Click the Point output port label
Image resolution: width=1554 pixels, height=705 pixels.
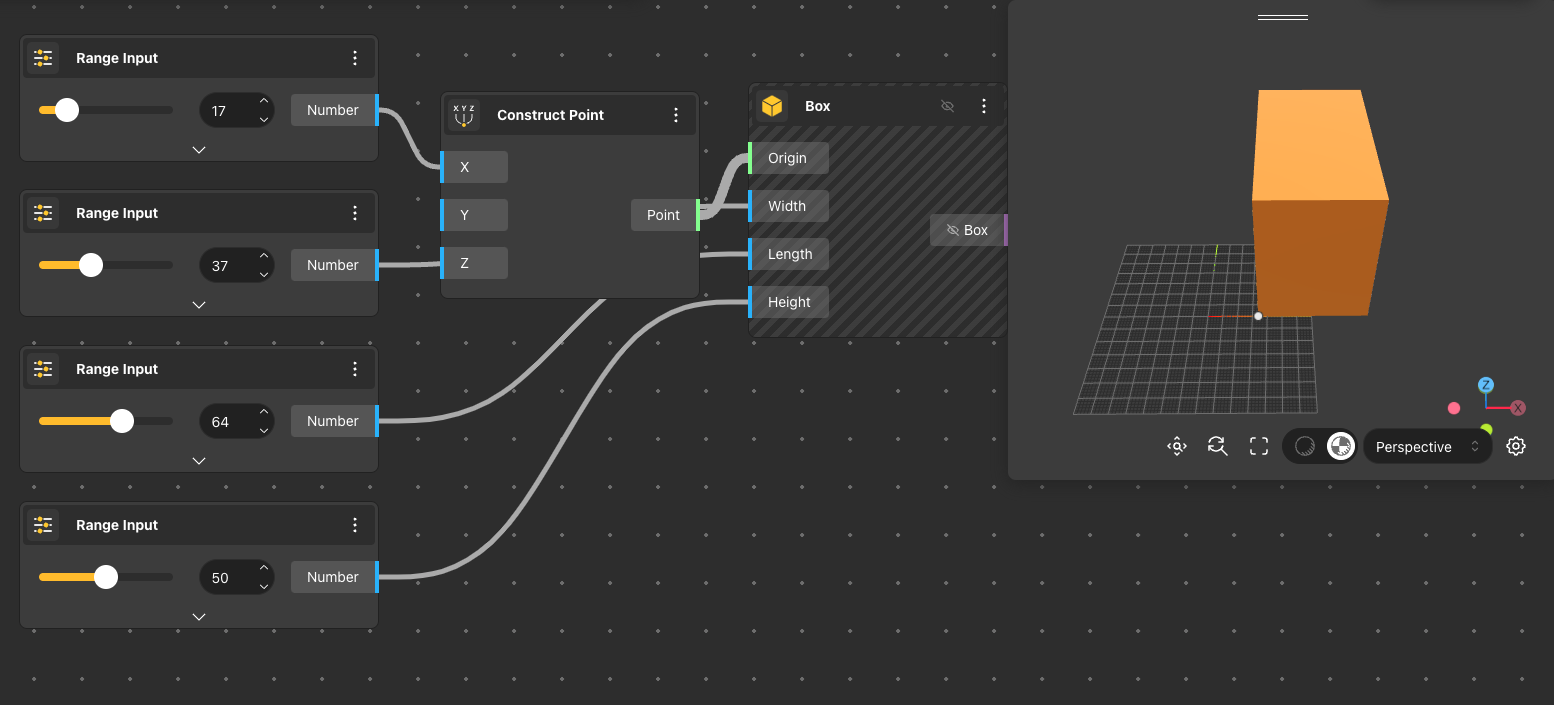pyautogui.click(x=663, y=215)
